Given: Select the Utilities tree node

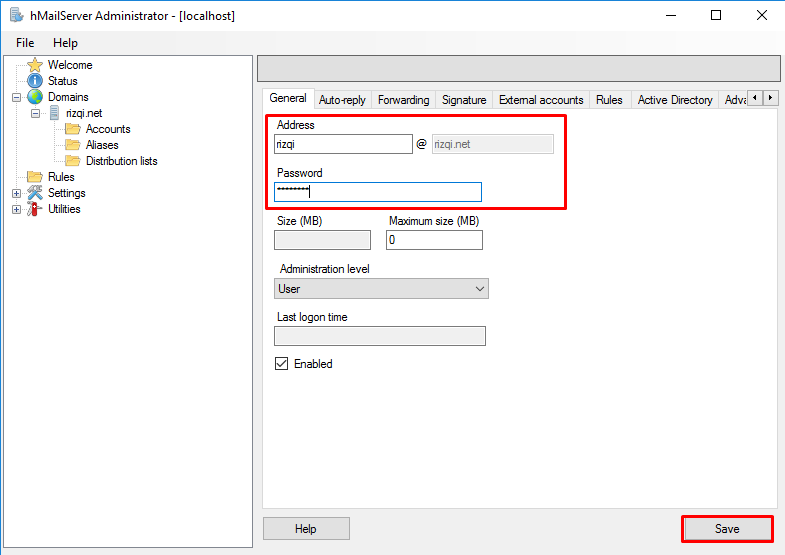Looking at the screenshot, I should pos(64,209).
